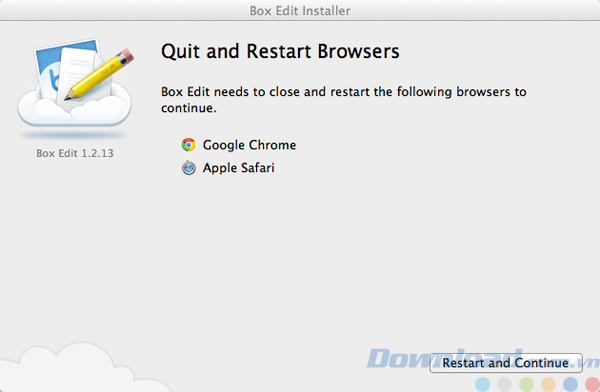
Task: Click the Quit and Restart Browsers heading
Action: [280, 51]
